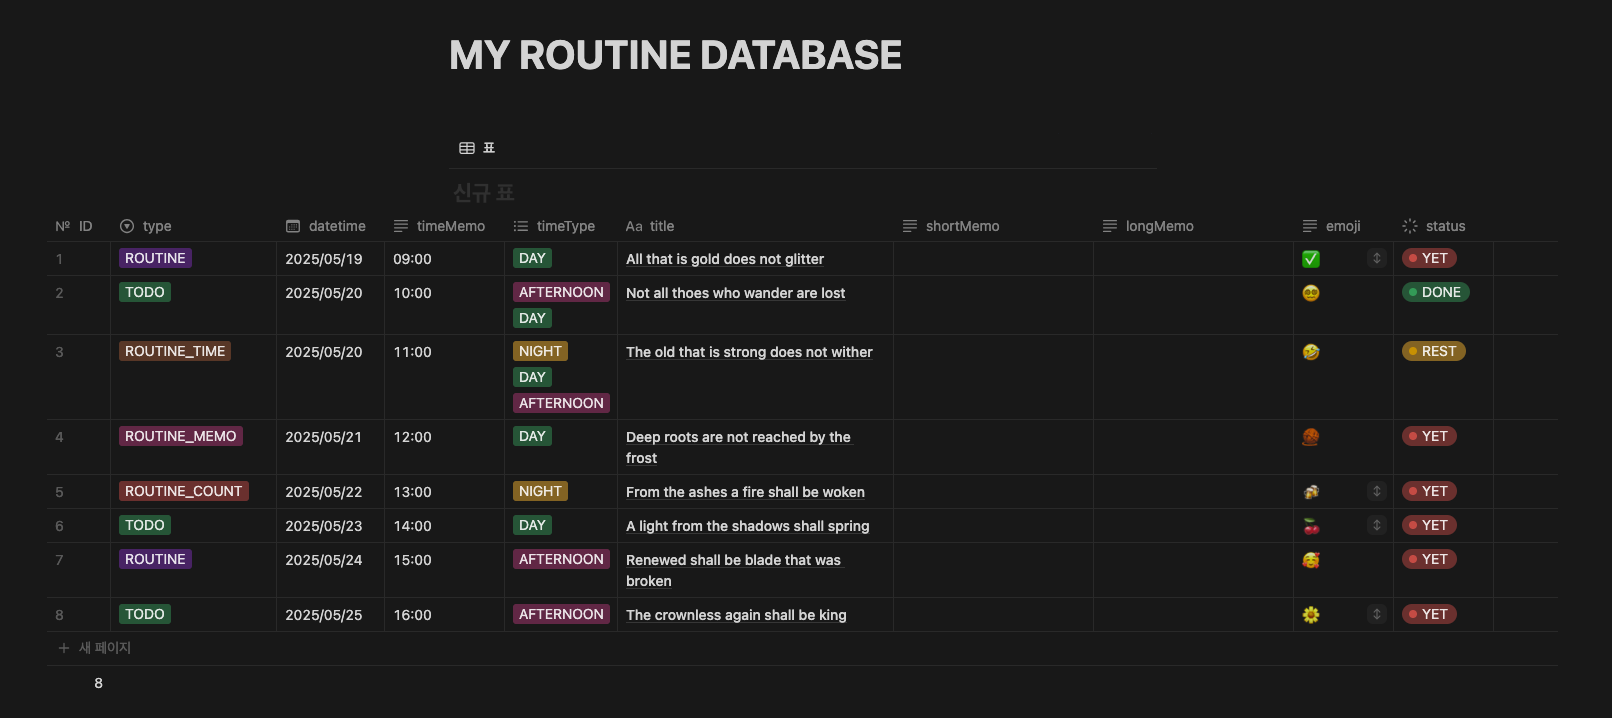Viewport: 1612px width, 718px height.
Task: Open page A light from the shadows shall spring
Action: click(748, 526)
